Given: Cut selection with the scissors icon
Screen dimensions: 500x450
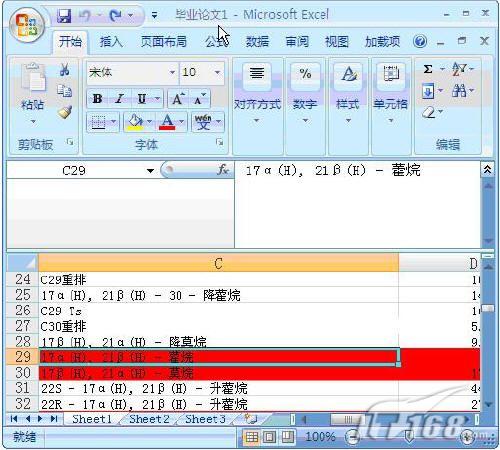Looking at the screenshot, I should (65, 70).
